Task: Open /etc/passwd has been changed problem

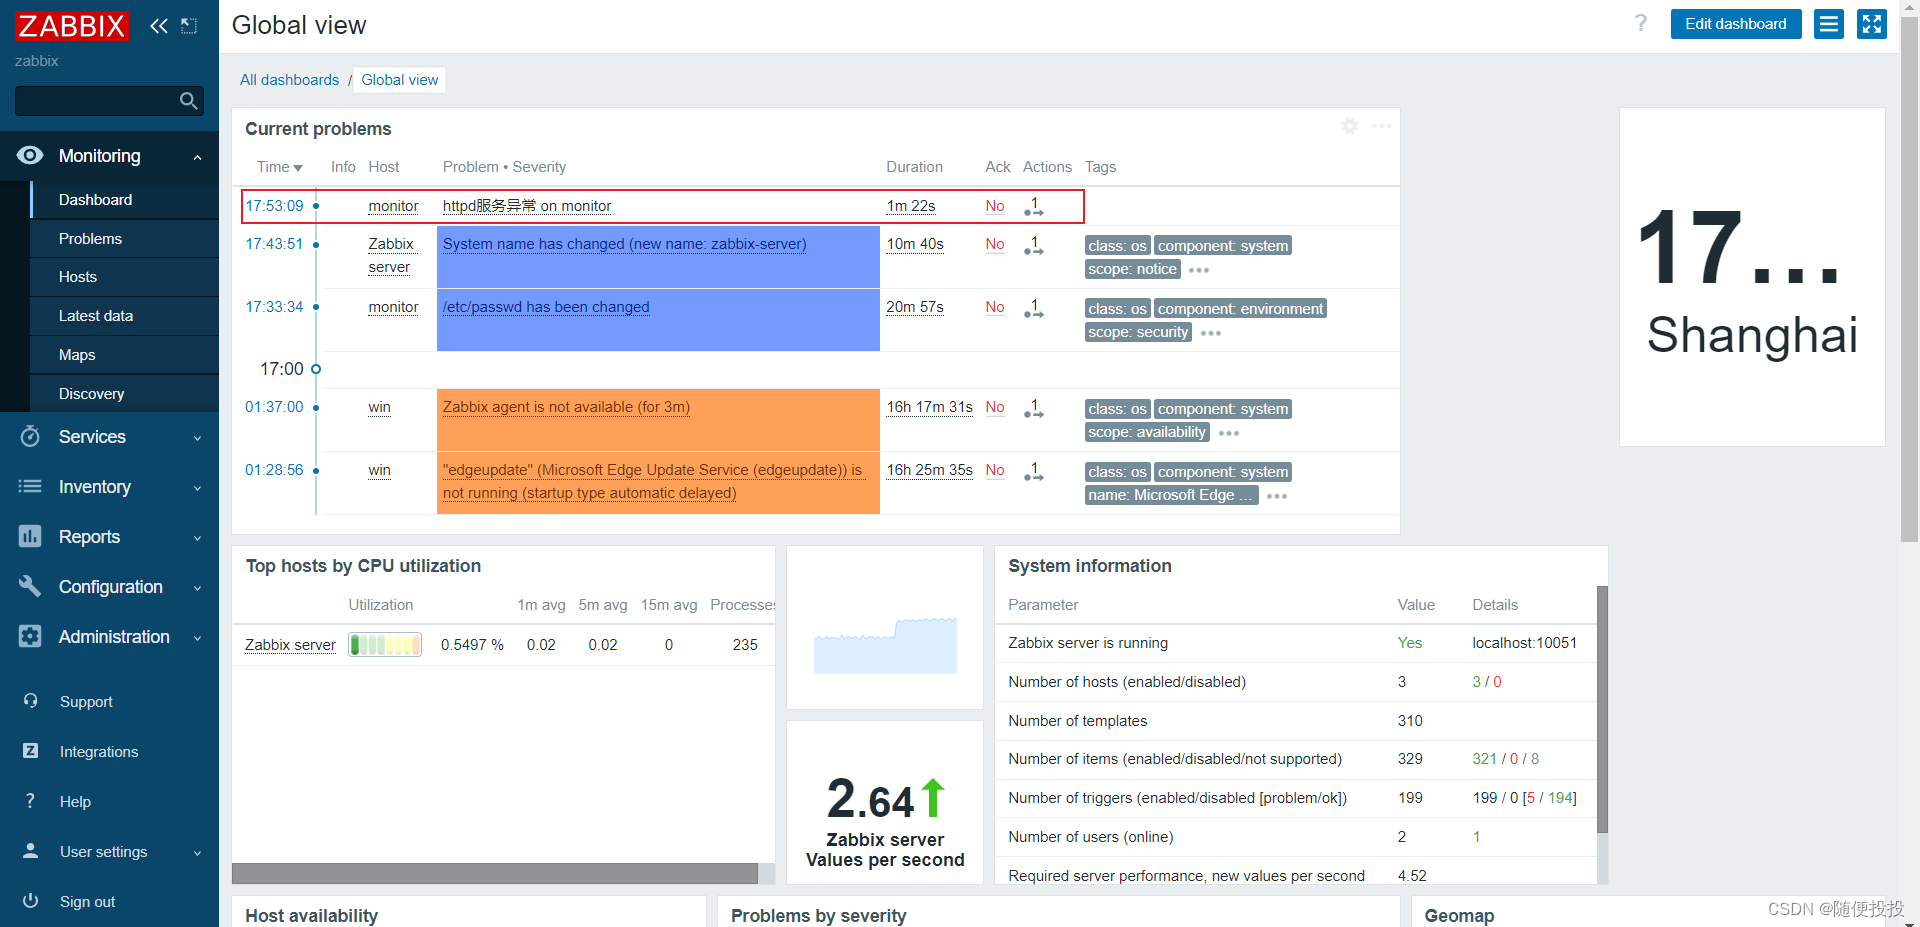Action: point(546,307)
